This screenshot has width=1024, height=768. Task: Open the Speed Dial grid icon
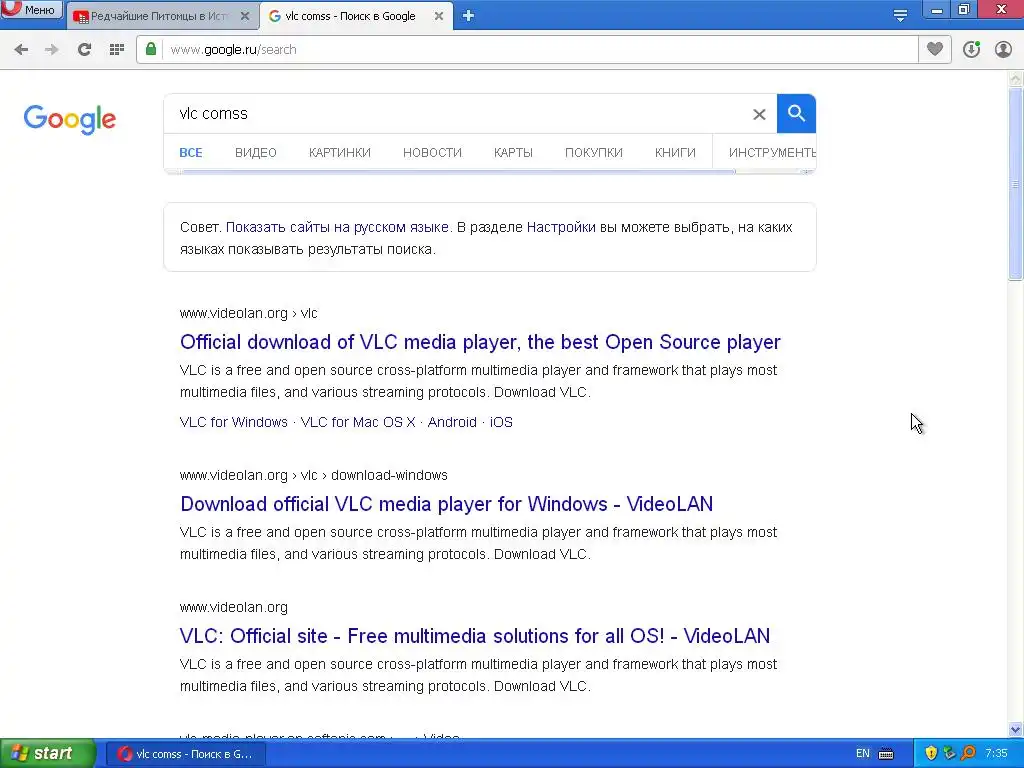tap(117, 50)
